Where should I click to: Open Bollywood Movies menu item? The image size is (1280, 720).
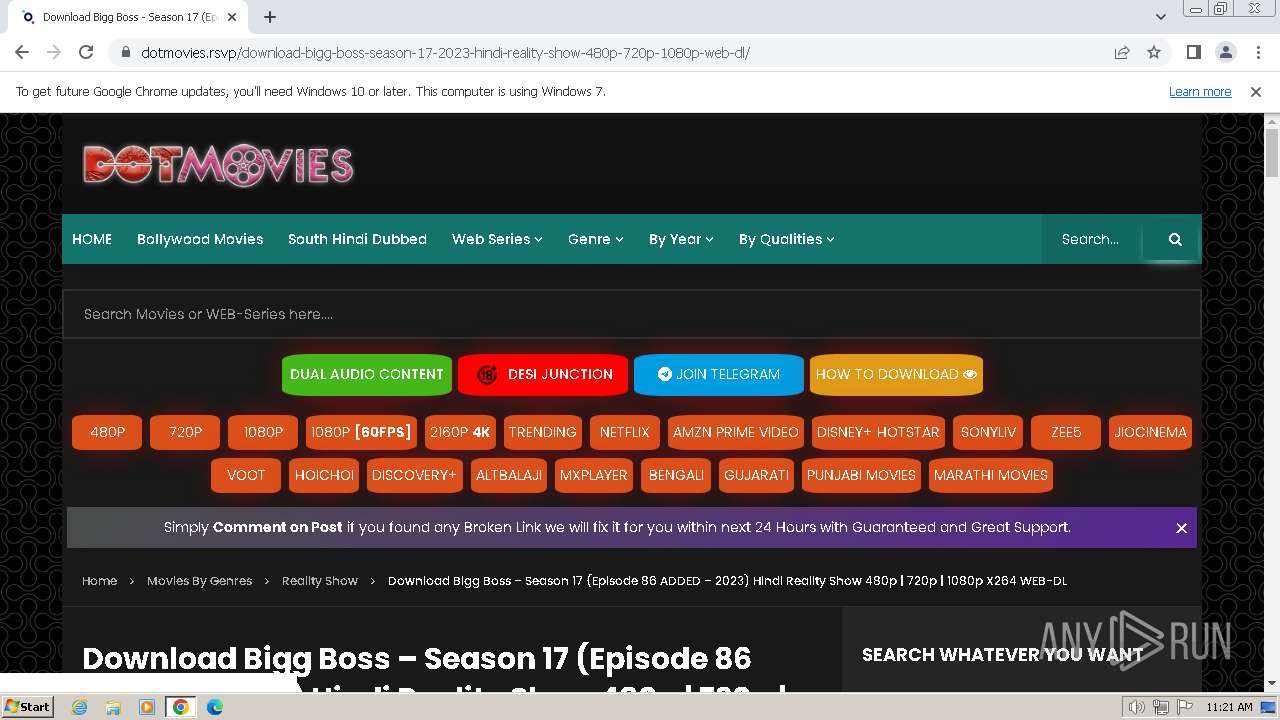tap(200, 239)
